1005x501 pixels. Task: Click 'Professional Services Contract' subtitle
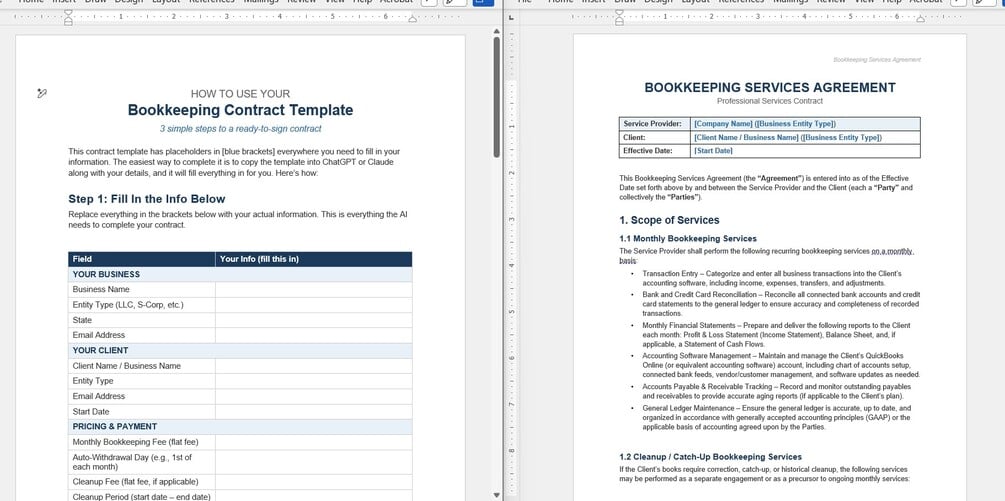tap(770, 101)
